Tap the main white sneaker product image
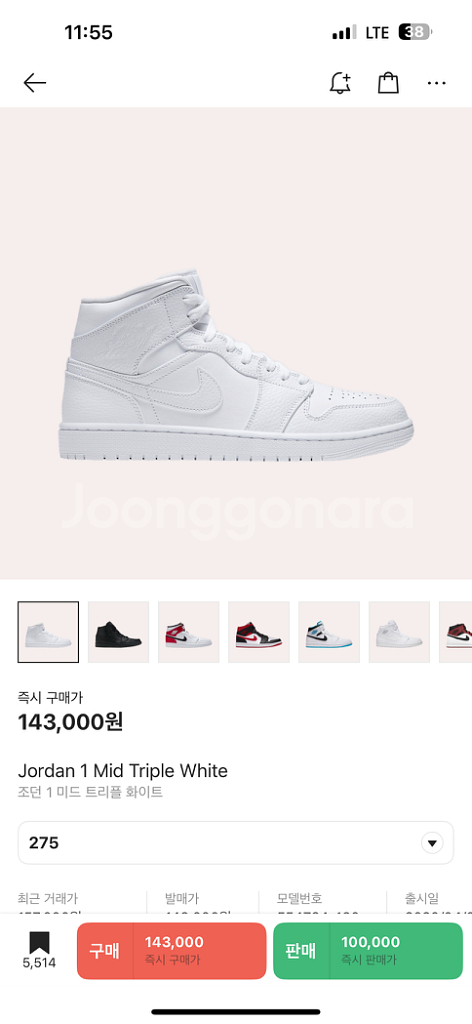 tap(236, 366)
